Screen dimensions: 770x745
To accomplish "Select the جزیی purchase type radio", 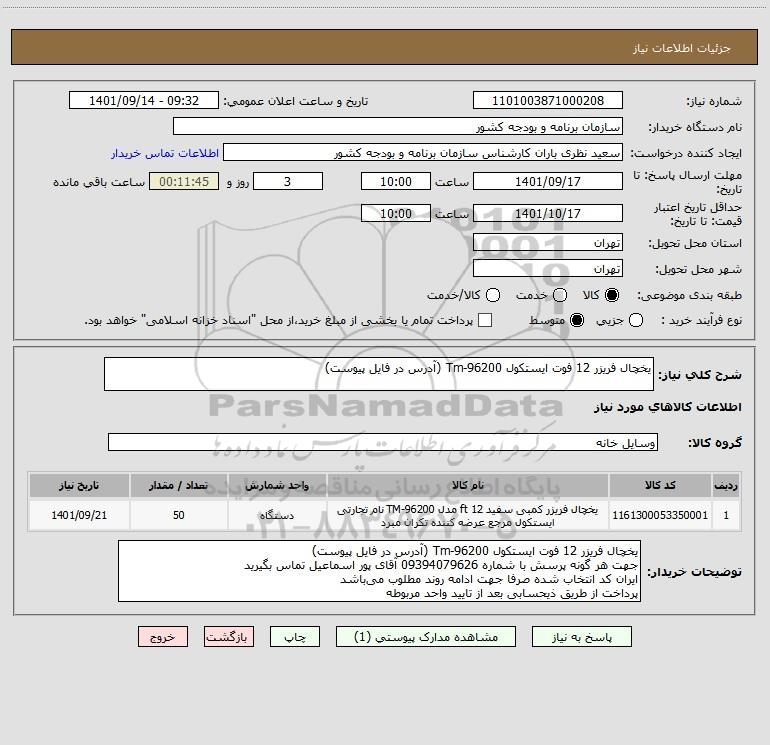I will coord(636,320).
